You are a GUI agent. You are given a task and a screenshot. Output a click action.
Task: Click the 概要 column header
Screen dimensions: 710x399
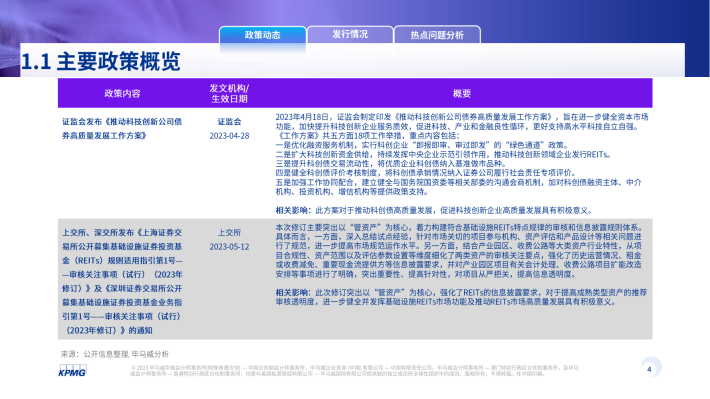462,93
